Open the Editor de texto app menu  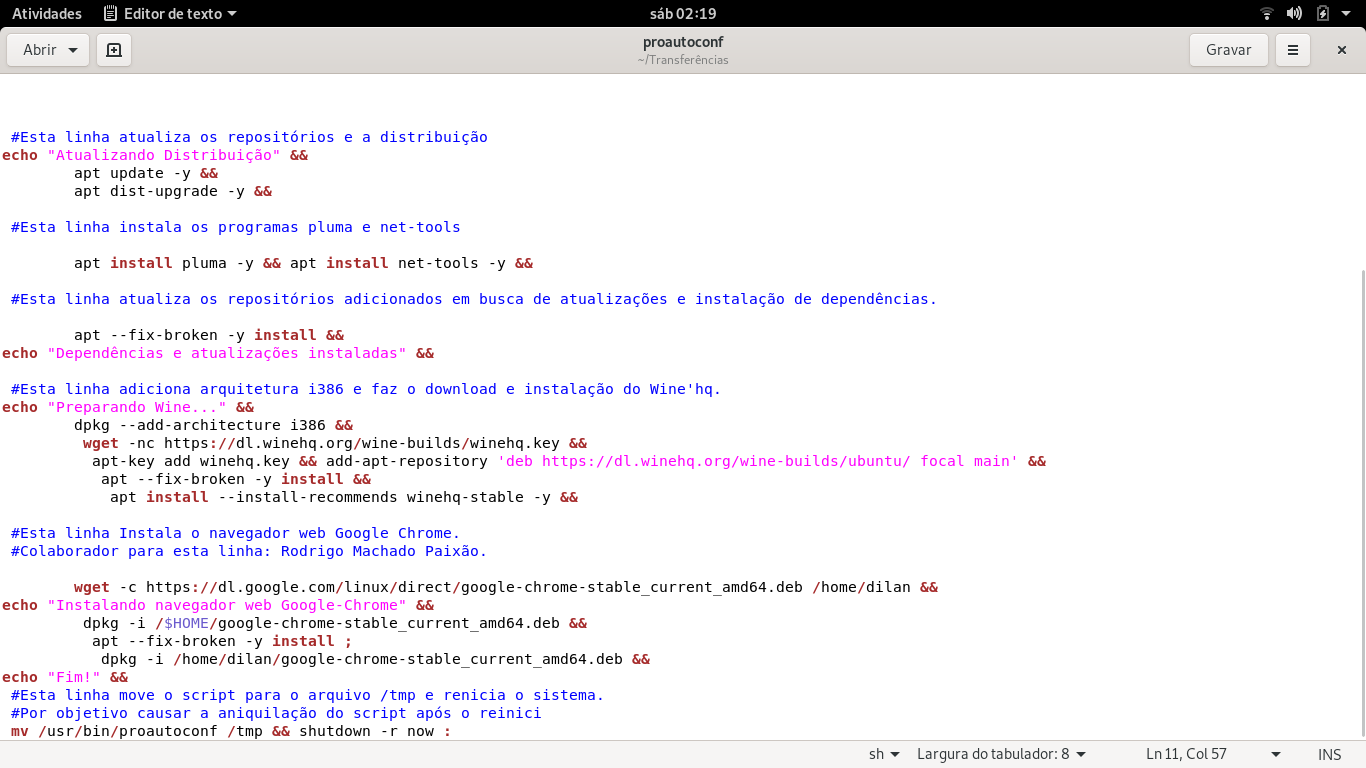pos(170,14)
